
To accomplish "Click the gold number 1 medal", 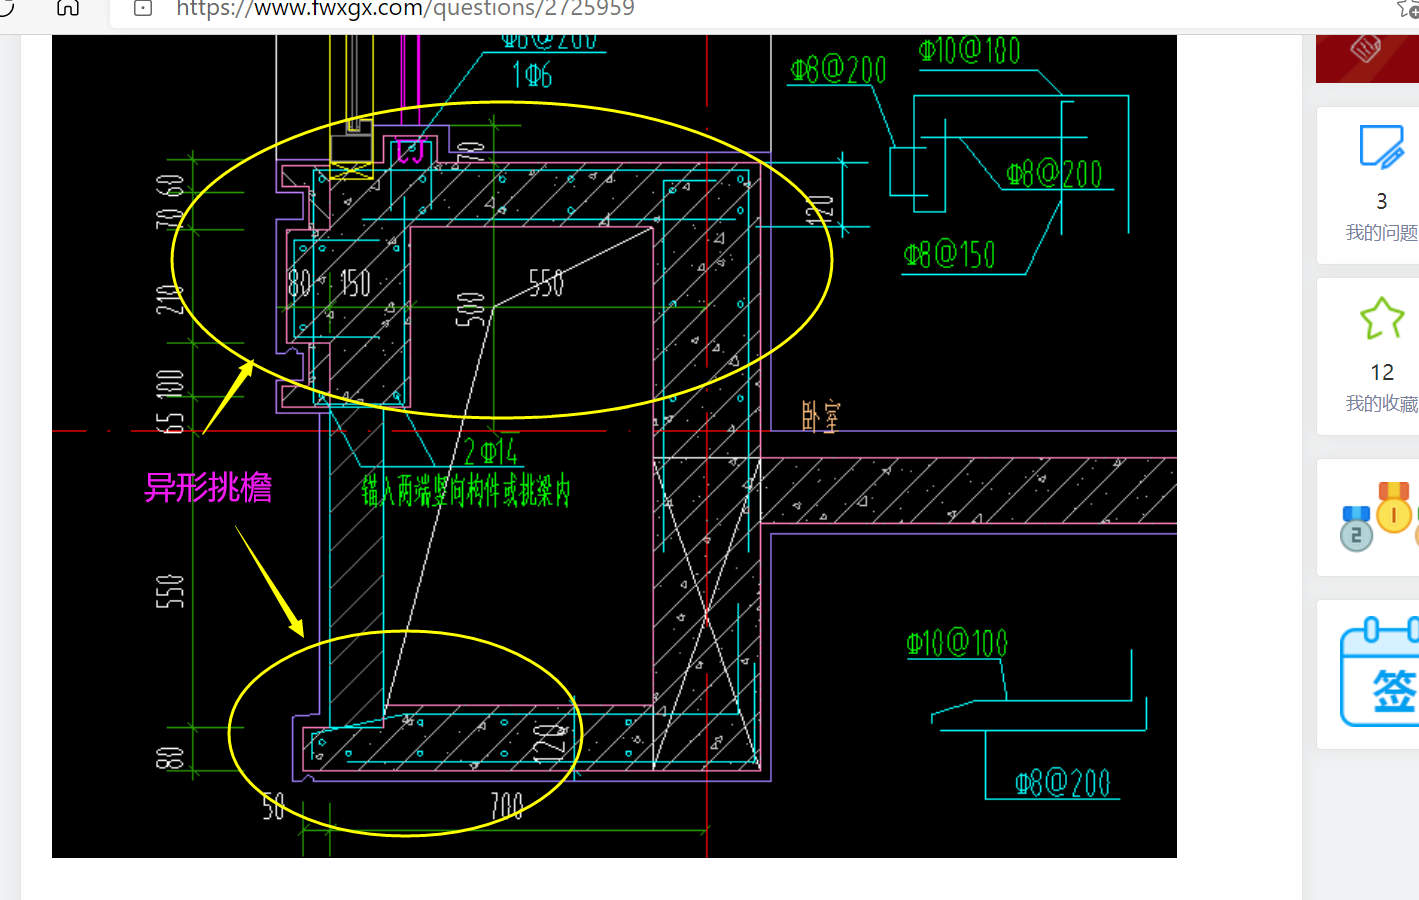I will coord(1393,507).
